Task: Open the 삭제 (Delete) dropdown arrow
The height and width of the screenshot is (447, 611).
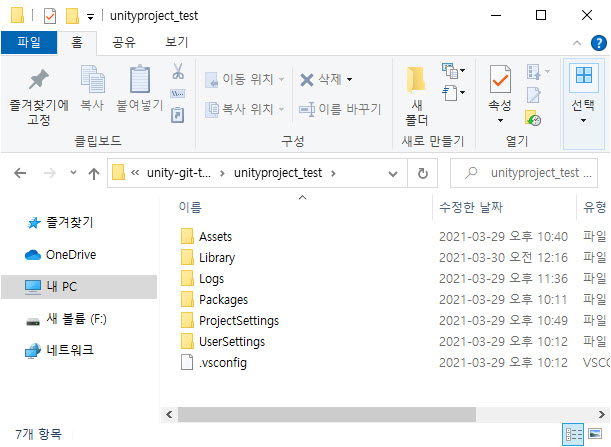Action: point(350,80)
